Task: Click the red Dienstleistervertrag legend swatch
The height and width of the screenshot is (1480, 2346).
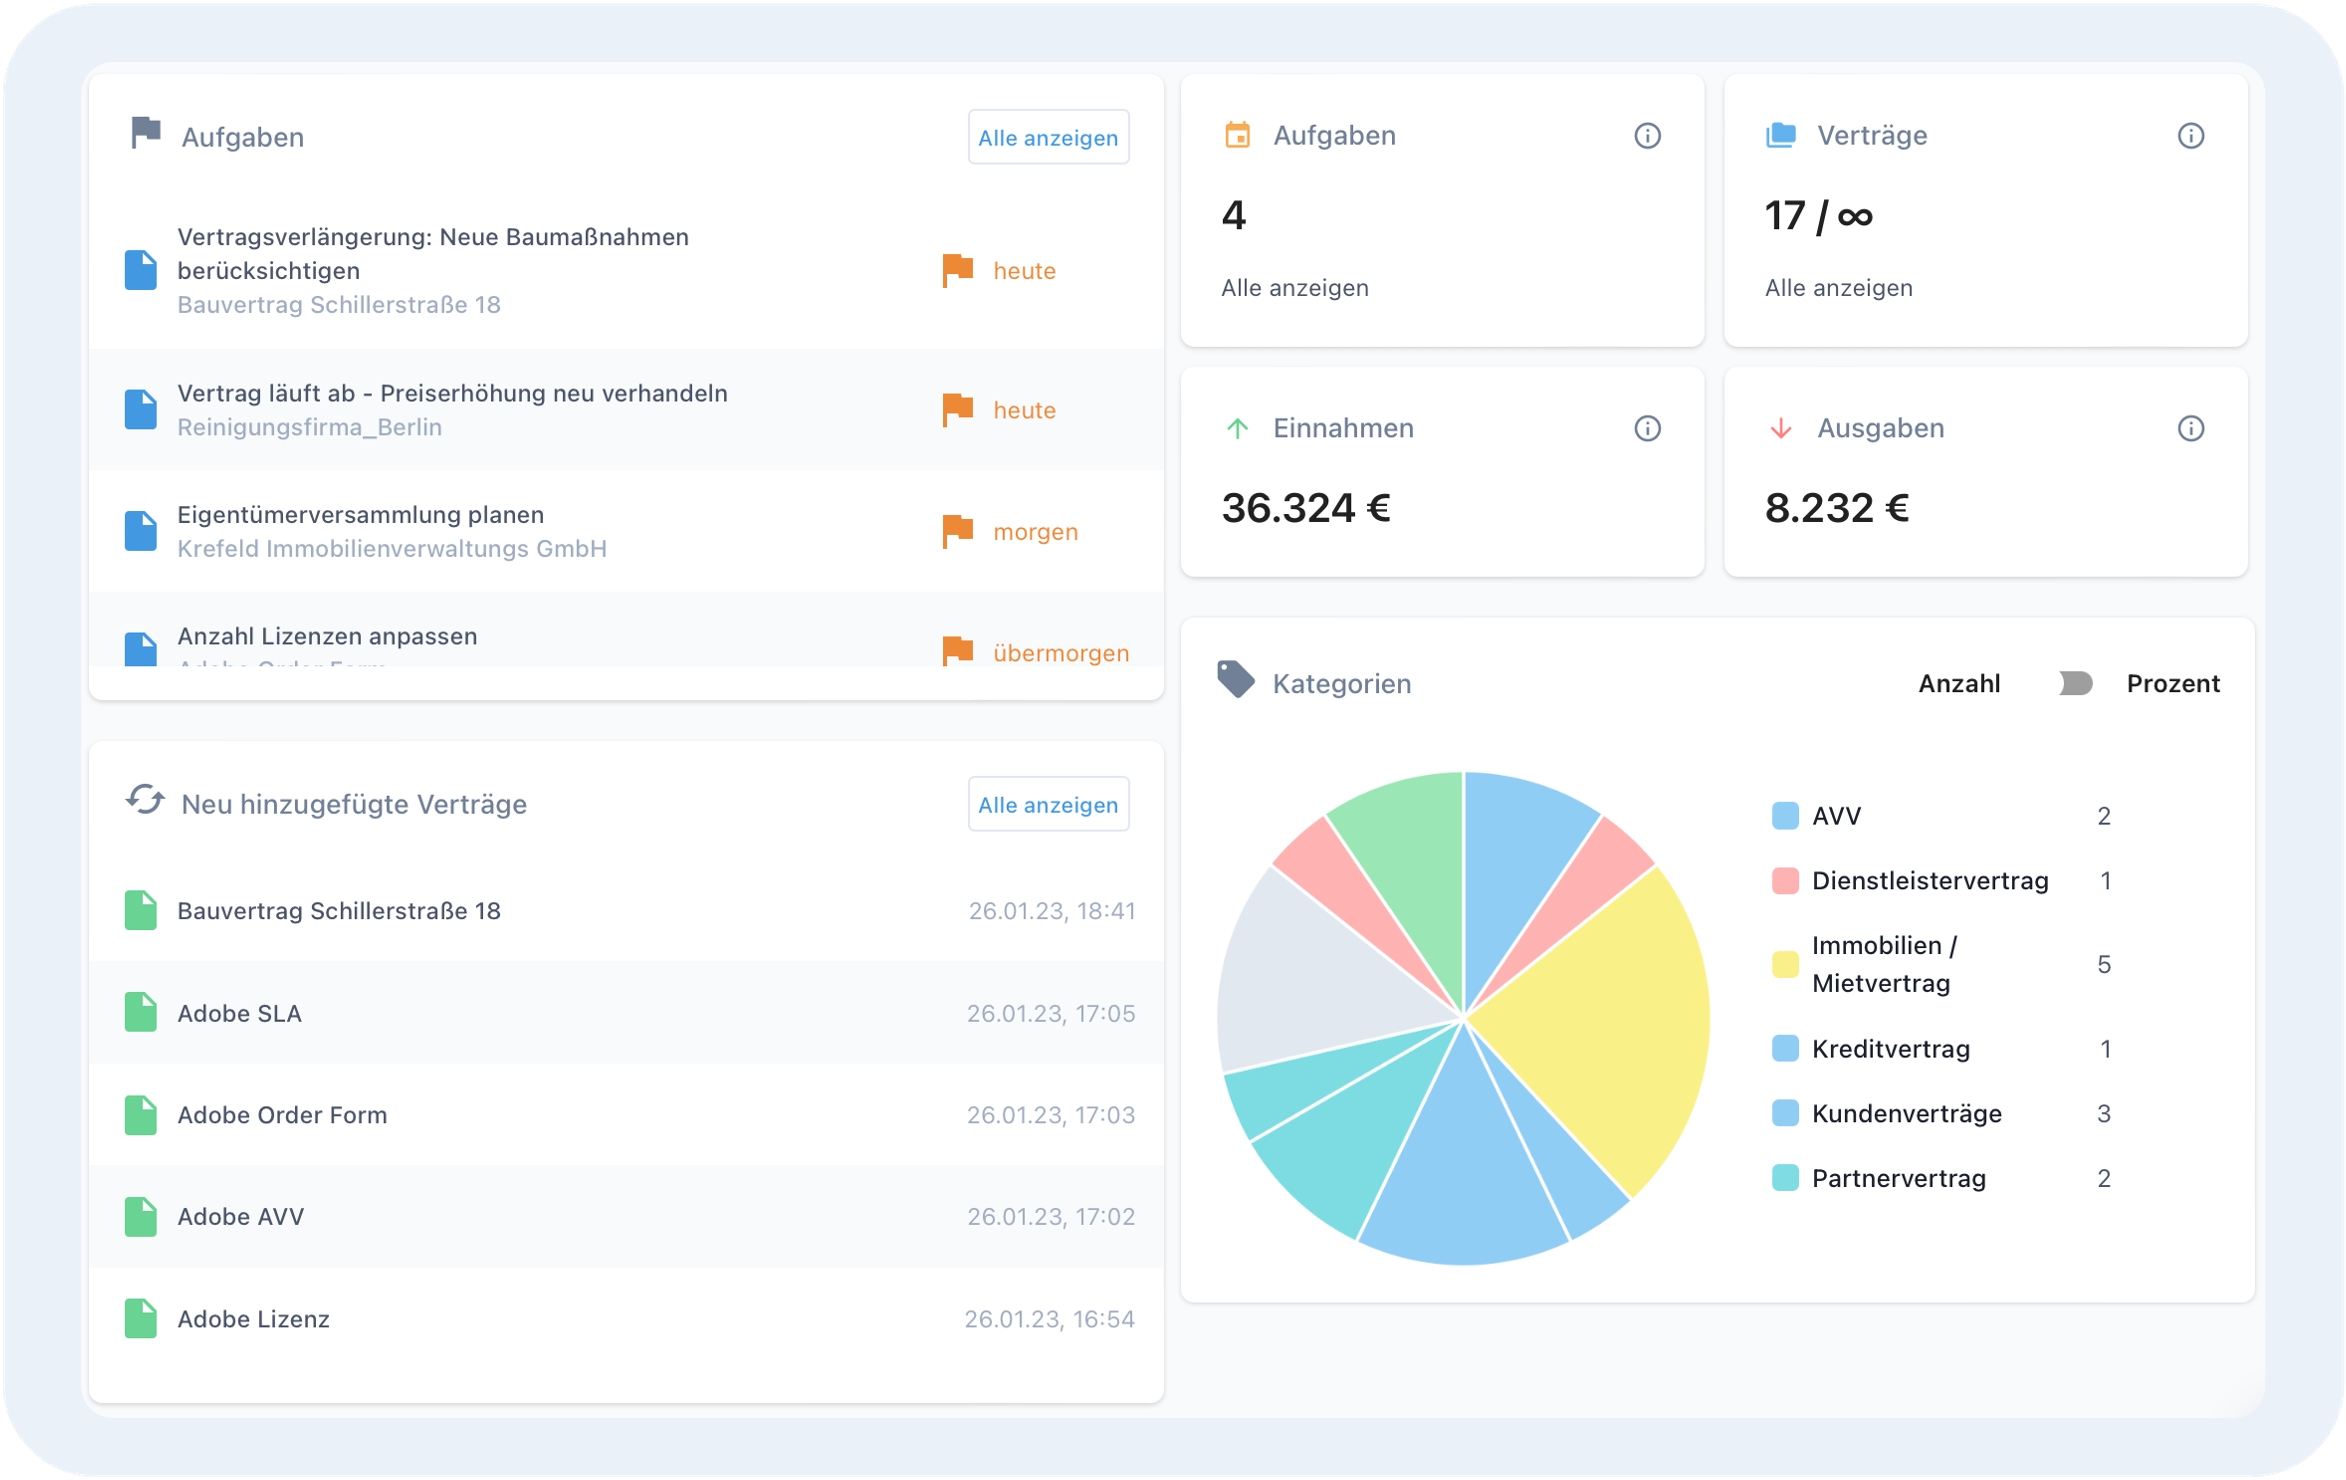Action: point(1784,881)
